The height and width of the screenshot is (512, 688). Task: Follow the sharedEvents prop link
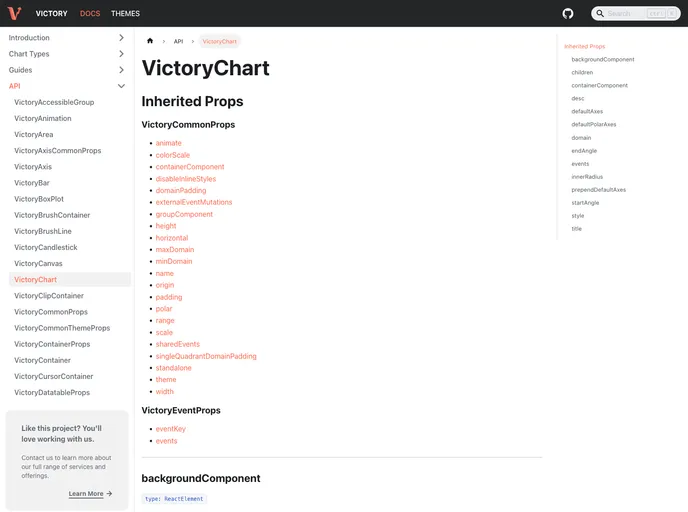[x=177, y=344]
